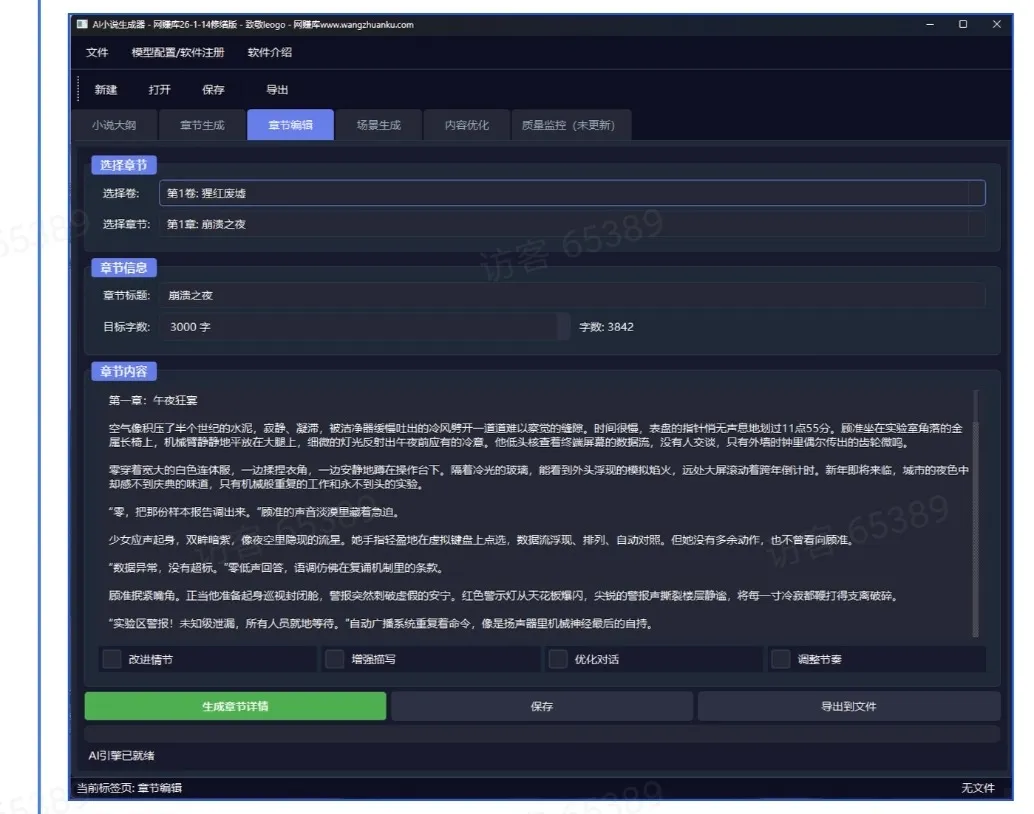This screenshot has height=814, width=1034.
Task: Maximize the AI小说生成器 window
Action: [963, 24]
